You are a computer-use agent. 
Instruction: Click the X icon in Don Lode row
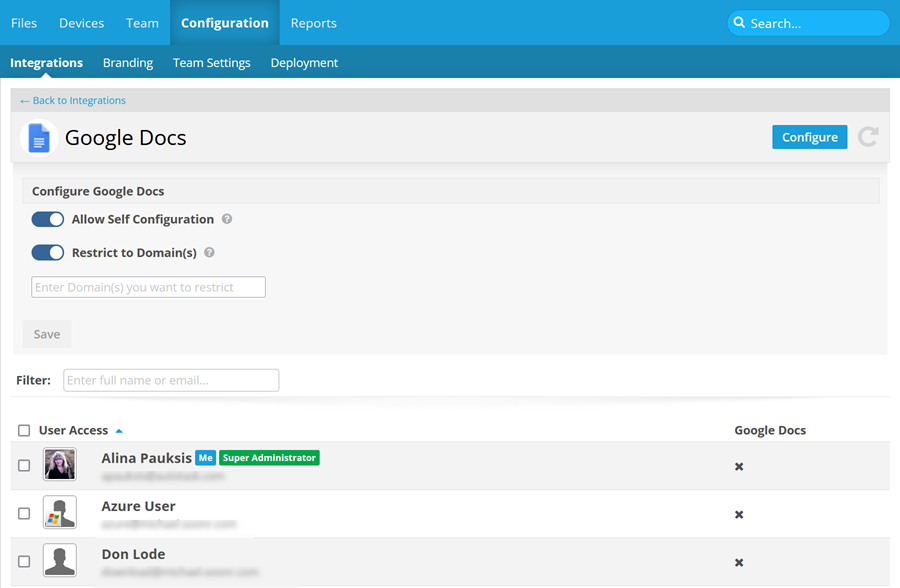(x=739, y=563)
